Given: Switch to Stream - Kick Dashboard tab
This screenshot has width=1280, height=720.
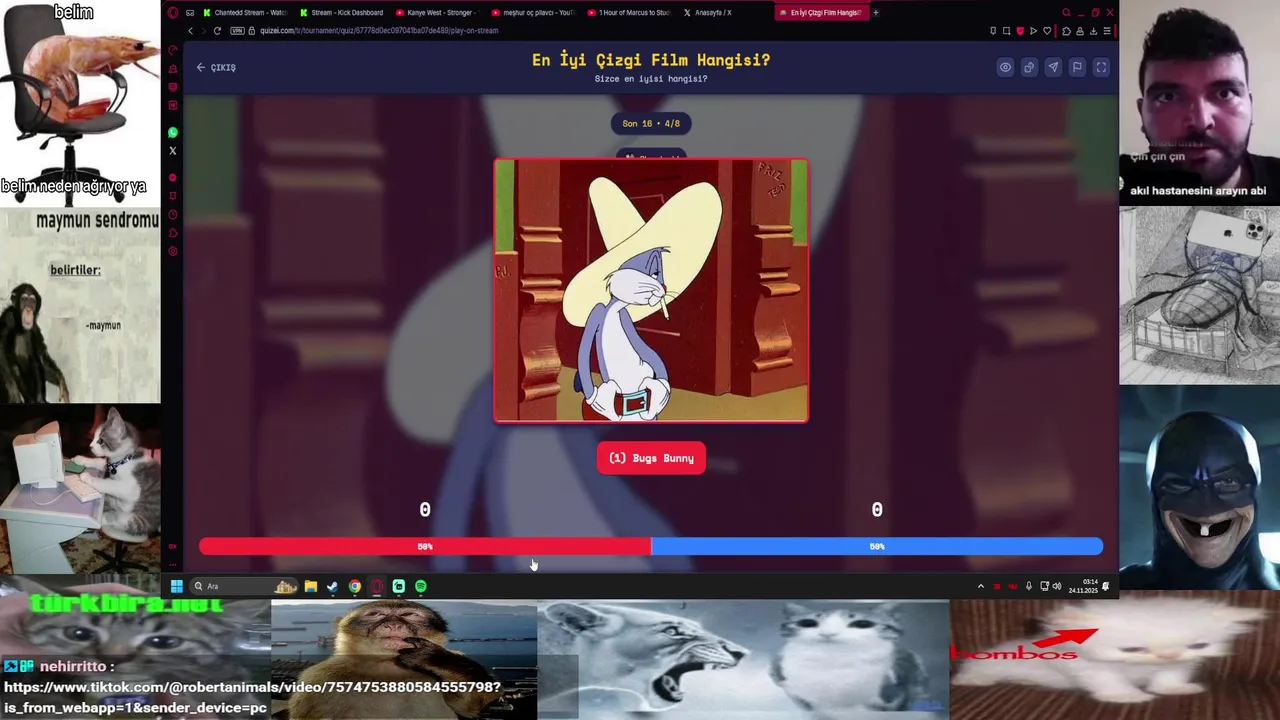Looking at the screenshot, I should [x=341, y=12].
